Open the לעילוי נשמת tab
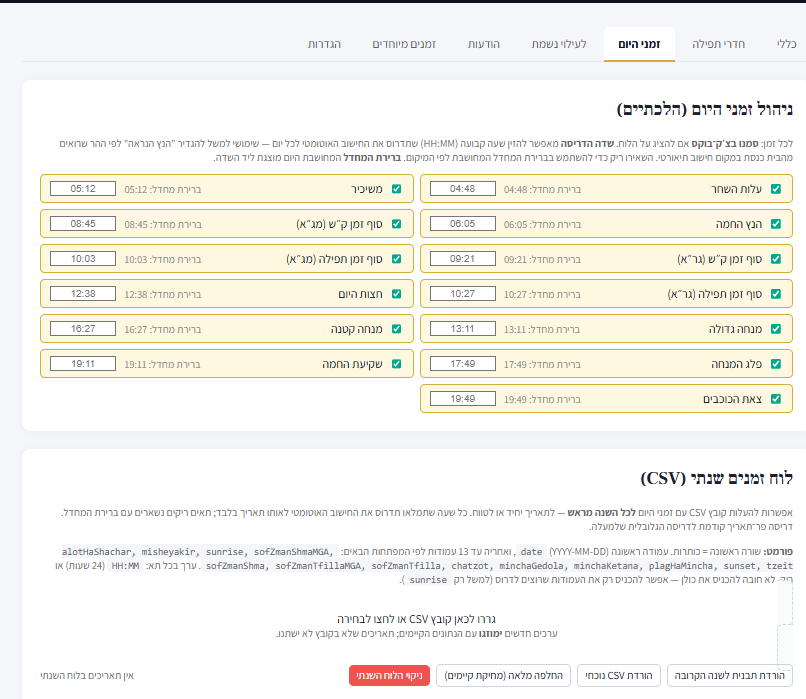The width and height of the screenshot is (806, 699). tap(559, 45)
